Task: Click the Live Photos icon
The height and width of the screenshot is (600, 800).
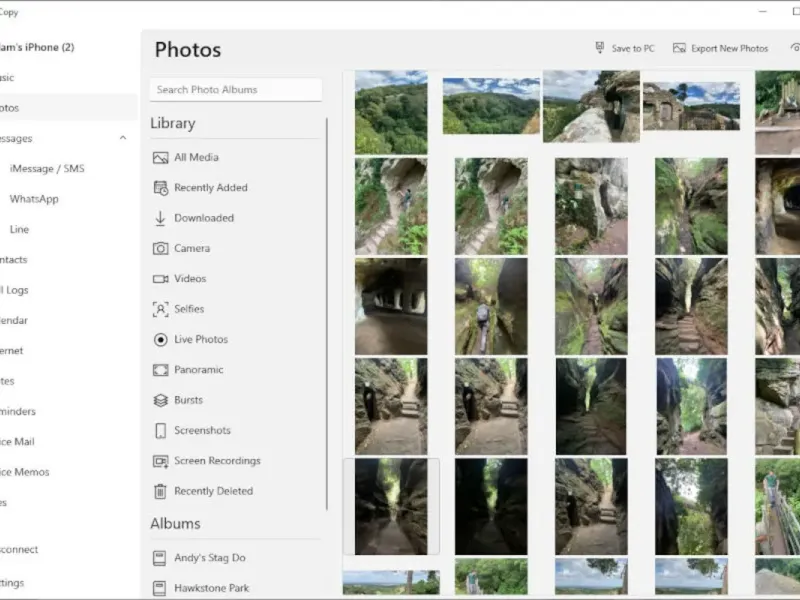Action: [160, 340]
